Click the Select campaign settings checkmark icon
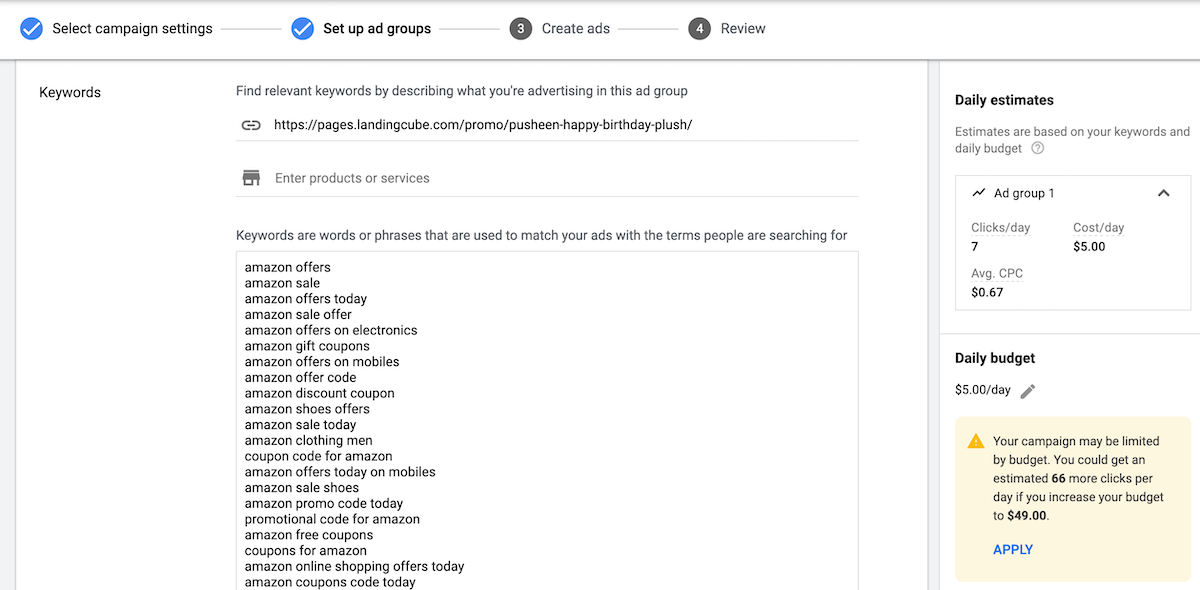Image resolution: width=1200 pixels, height=590 pixels. [x=32, y=28]
